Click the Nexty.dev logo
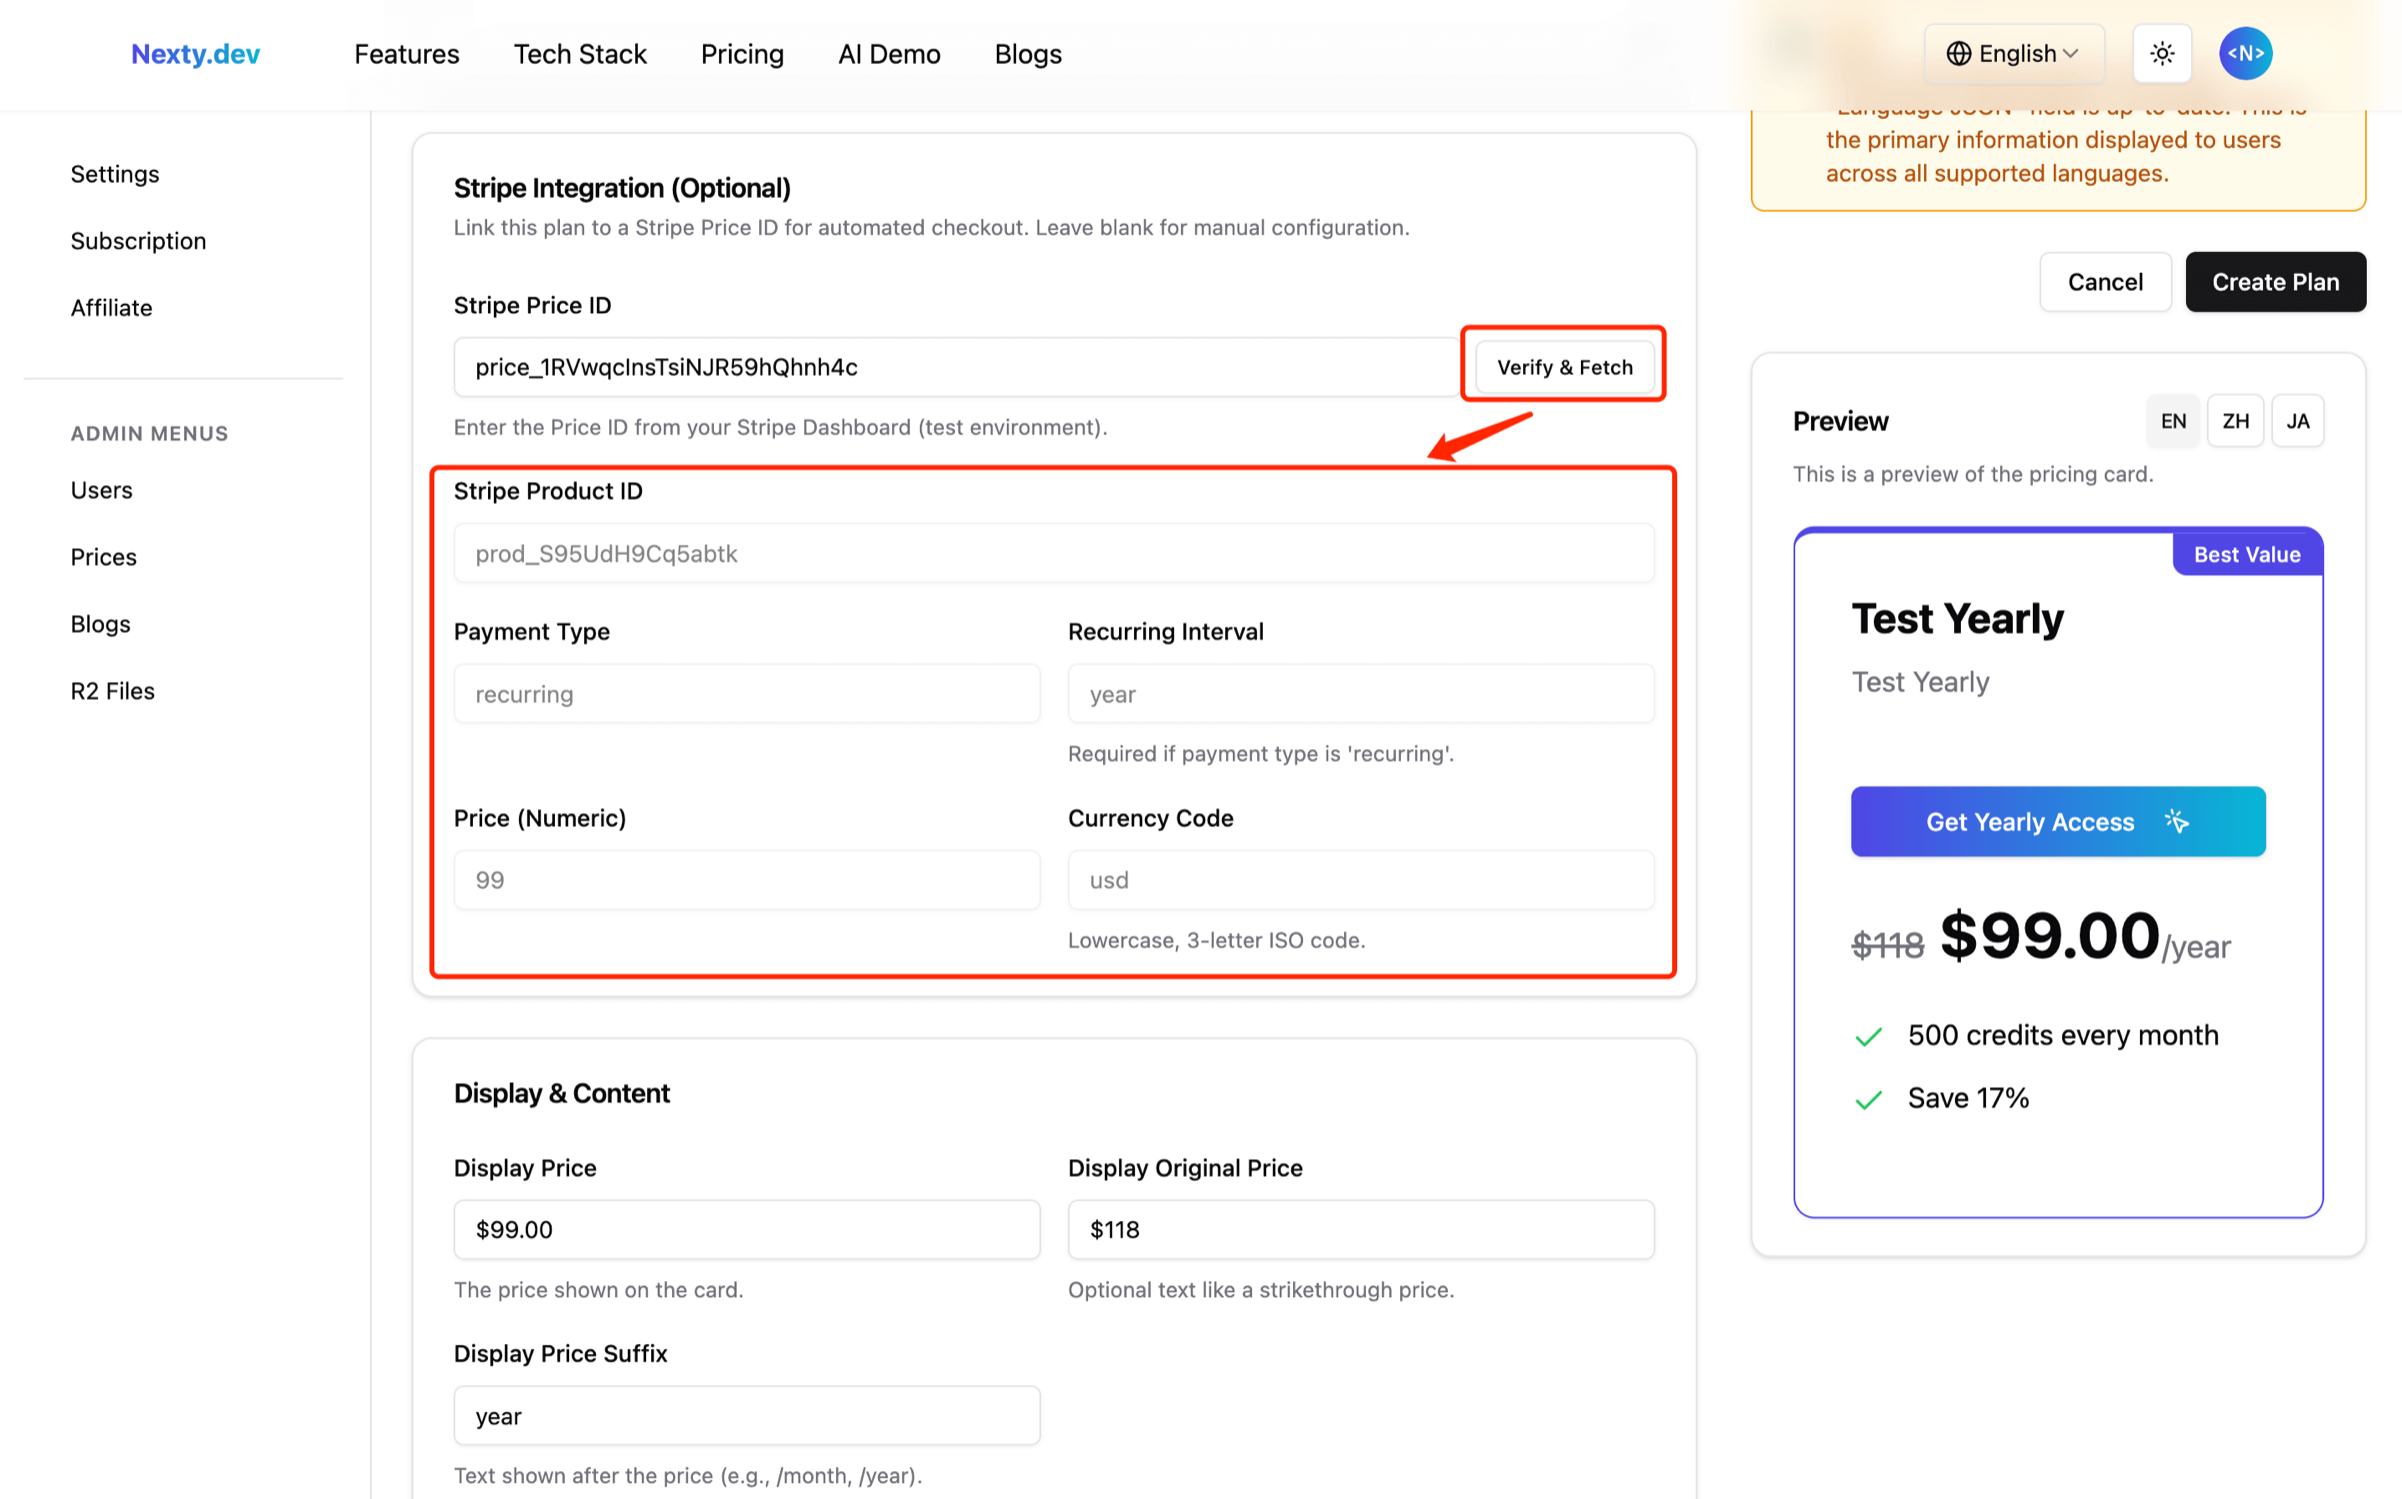The image size is (2402, 1499). (196, 54)
